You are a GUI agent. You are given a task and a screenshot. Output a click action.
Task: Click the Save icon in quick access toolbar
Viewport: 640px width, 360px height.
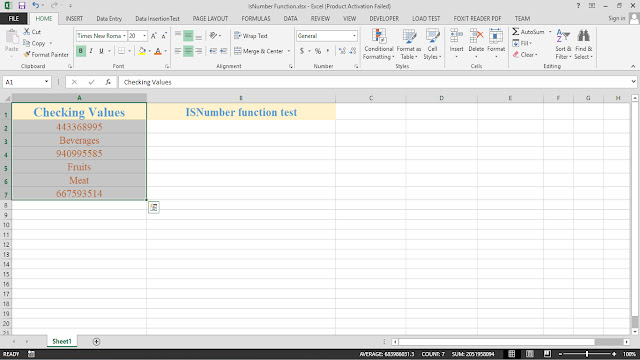click(x=22, y=6)
